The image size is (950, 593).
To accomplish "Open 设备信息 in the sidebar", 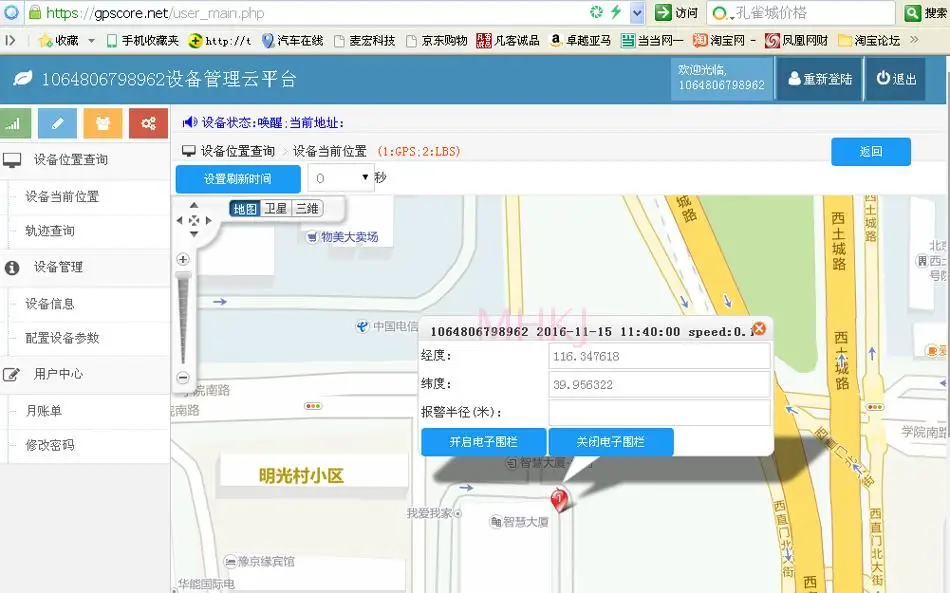I will tap(50, 303).
